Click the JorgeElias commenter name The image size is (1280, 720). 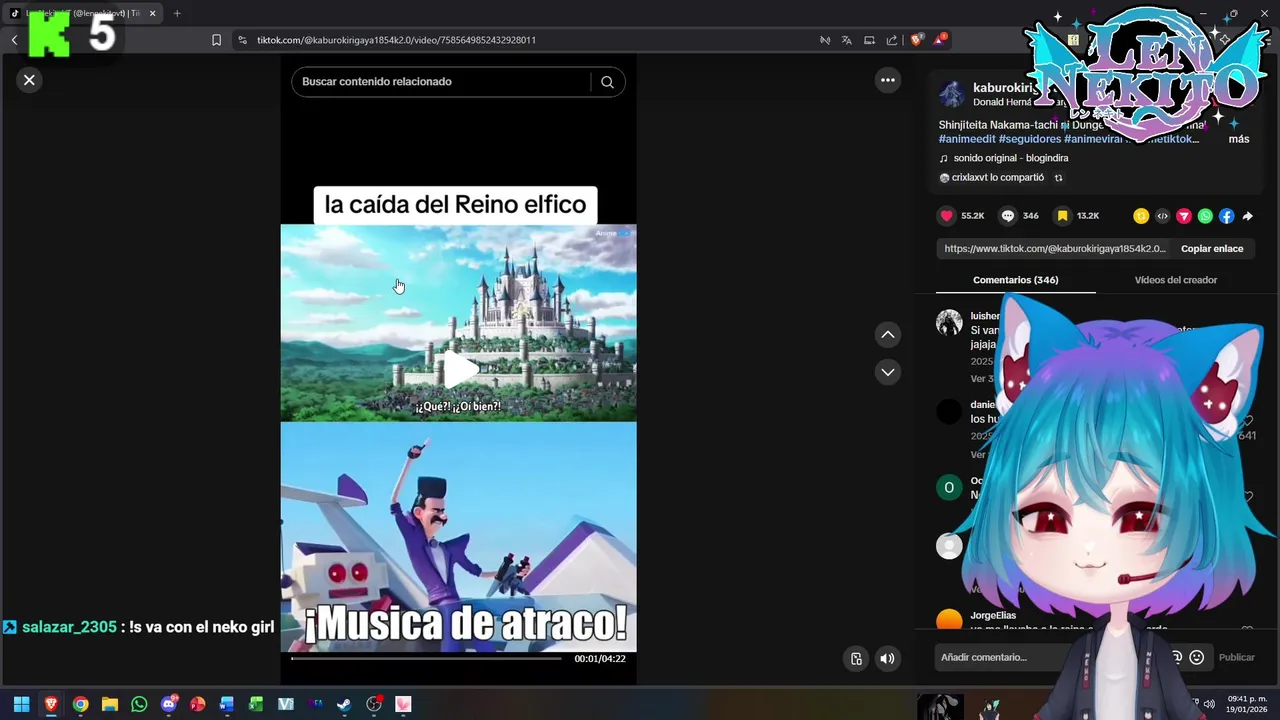coord(993,616)
